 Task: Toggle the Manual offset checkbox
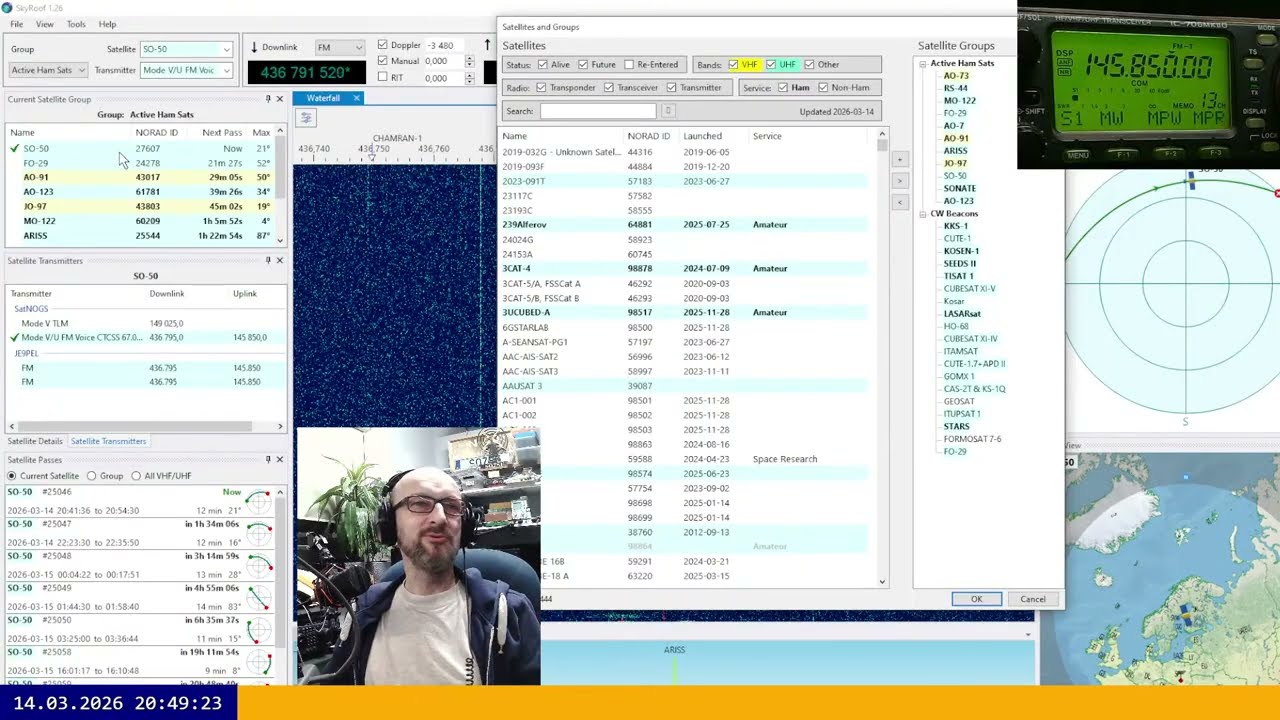click(382, 61)
